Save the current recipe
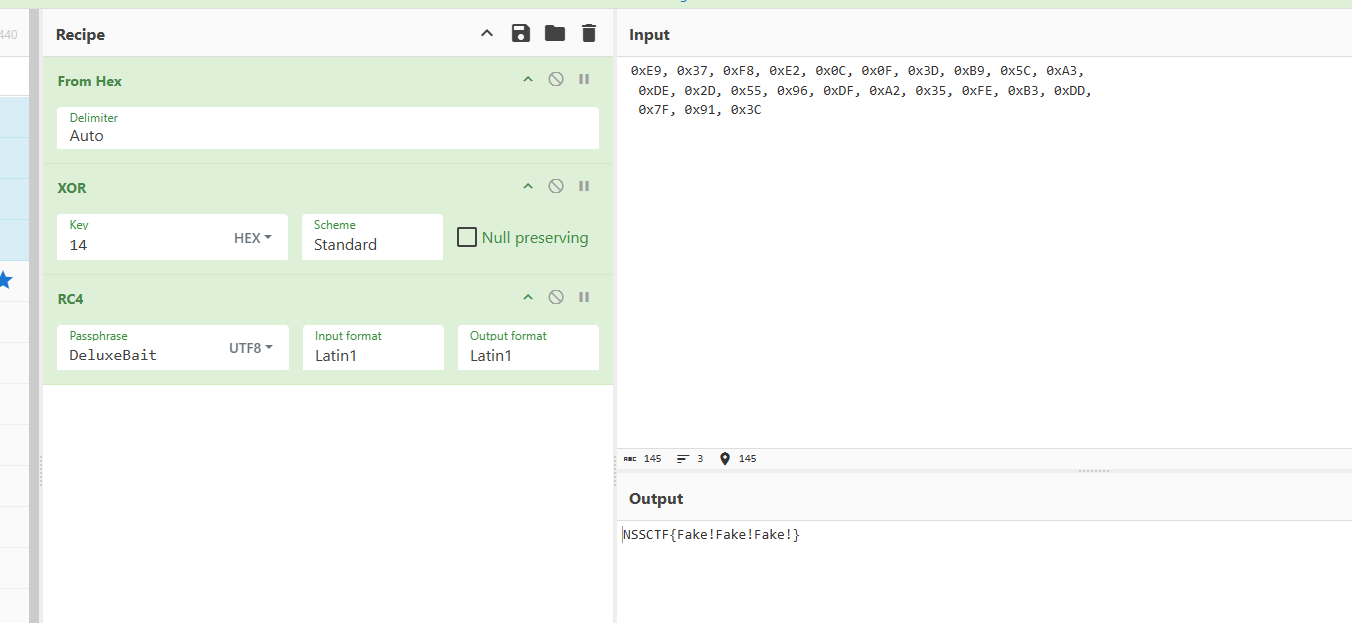The image size is (1352, 623). click(x=520, y=34)
